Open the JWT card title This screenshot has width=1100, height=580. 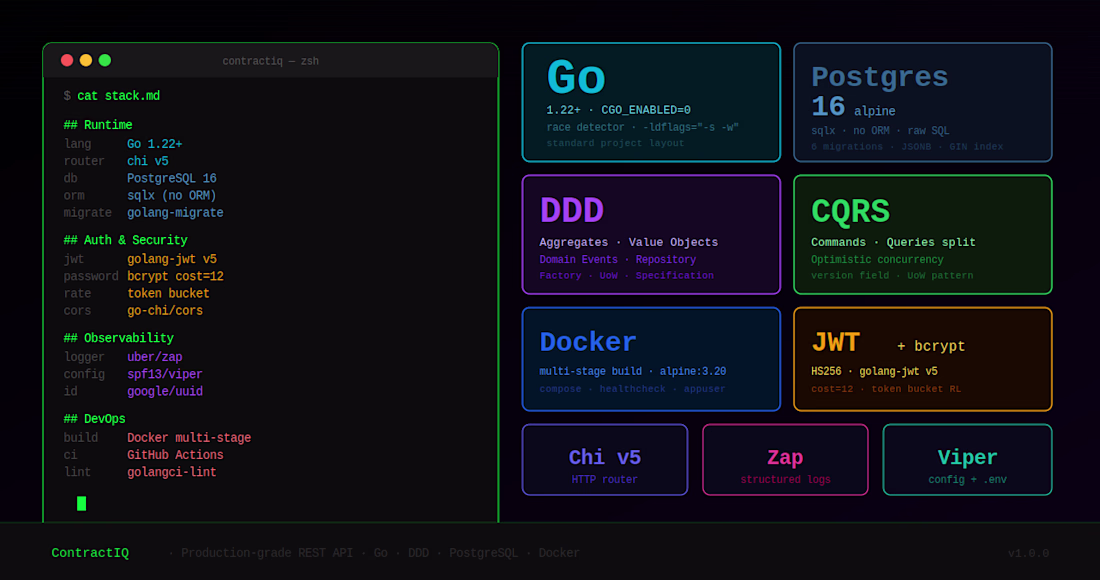pos(835,343)
